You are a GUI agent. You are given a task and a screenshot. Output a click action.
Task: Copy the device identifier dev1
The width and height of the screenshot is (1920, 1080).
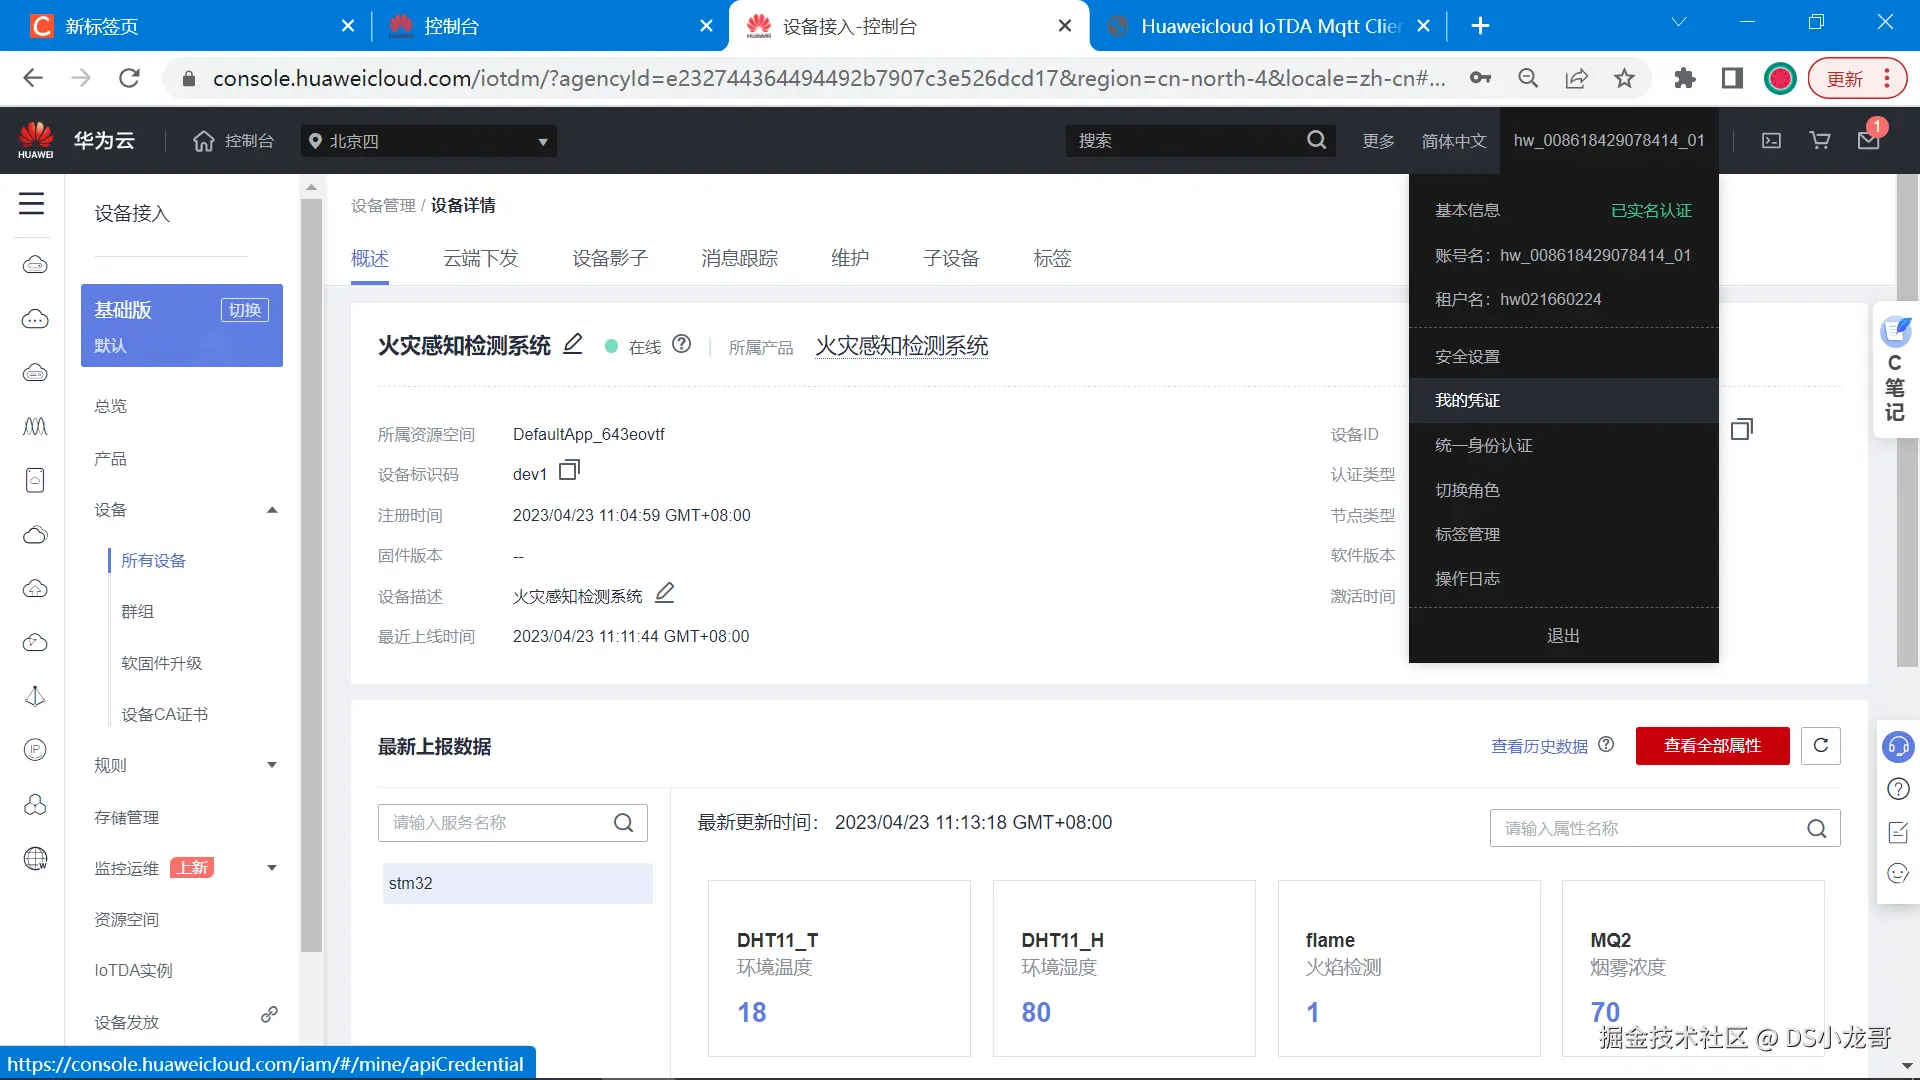click(569, 470)
